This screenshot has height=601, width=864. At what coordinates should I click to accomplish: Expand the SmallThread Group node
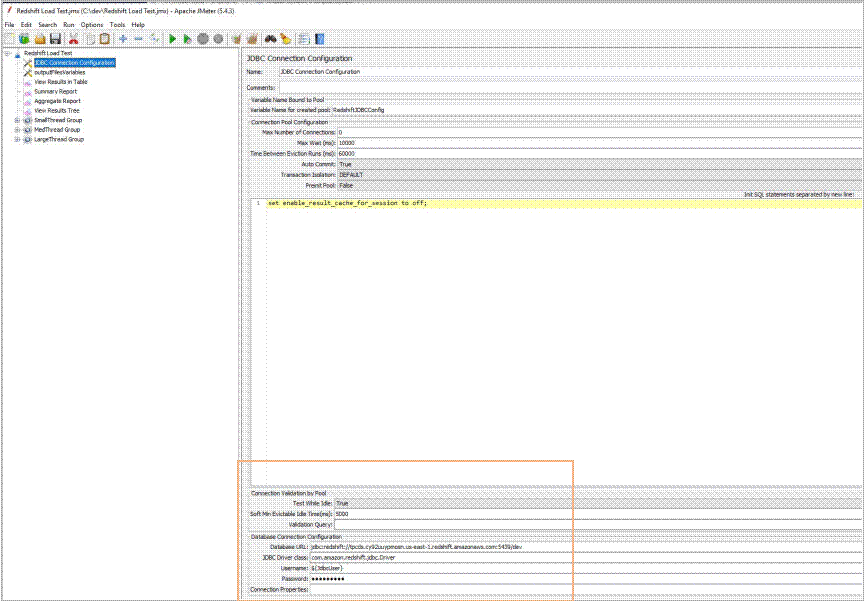click(x=17, y=120)
